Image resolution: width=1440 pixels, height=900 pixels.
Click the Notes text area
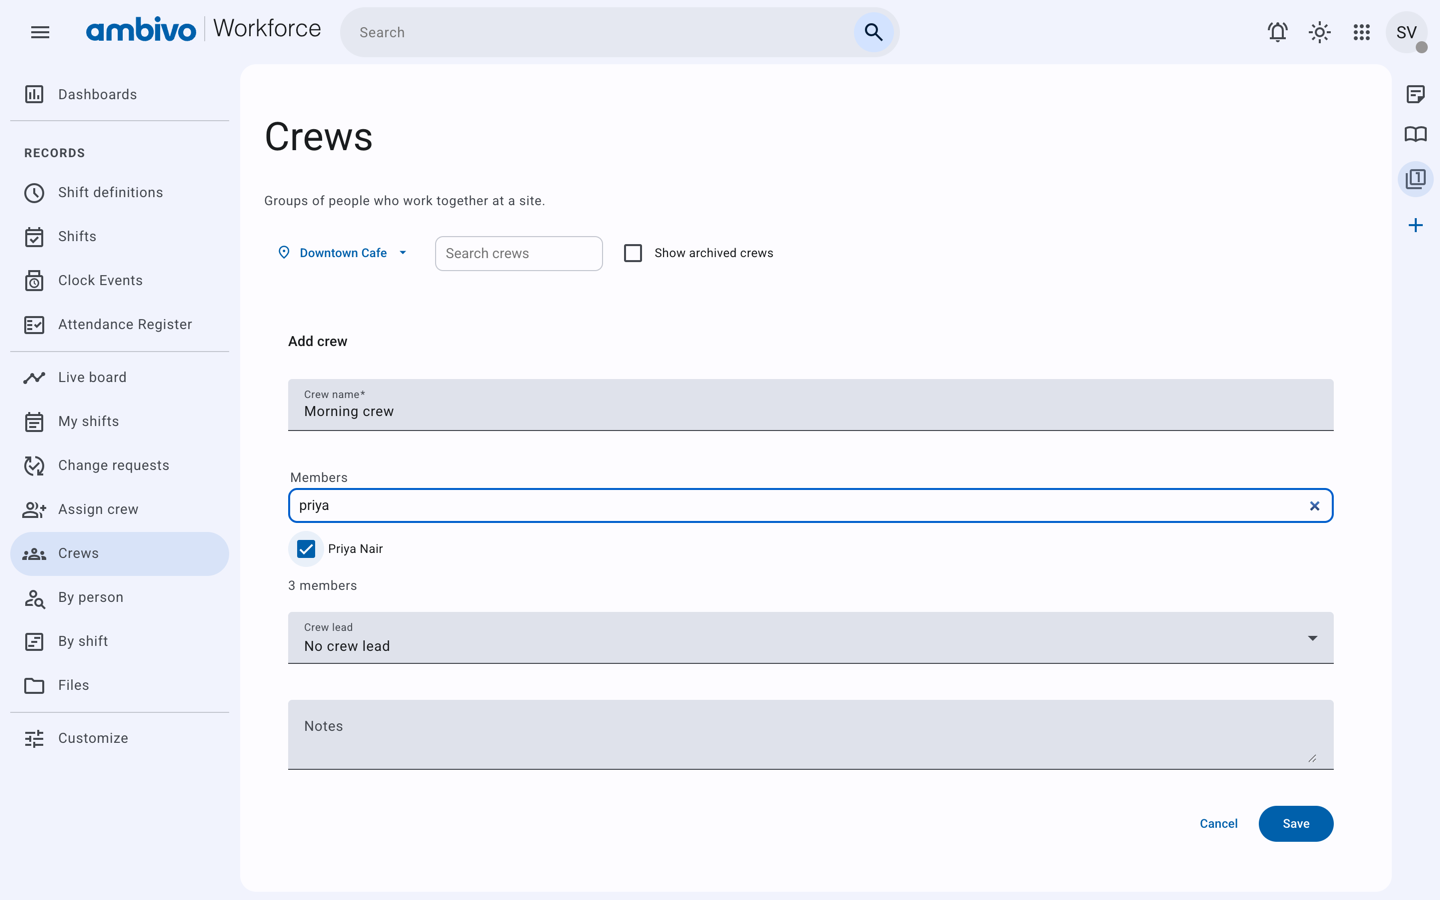[811, 734]
